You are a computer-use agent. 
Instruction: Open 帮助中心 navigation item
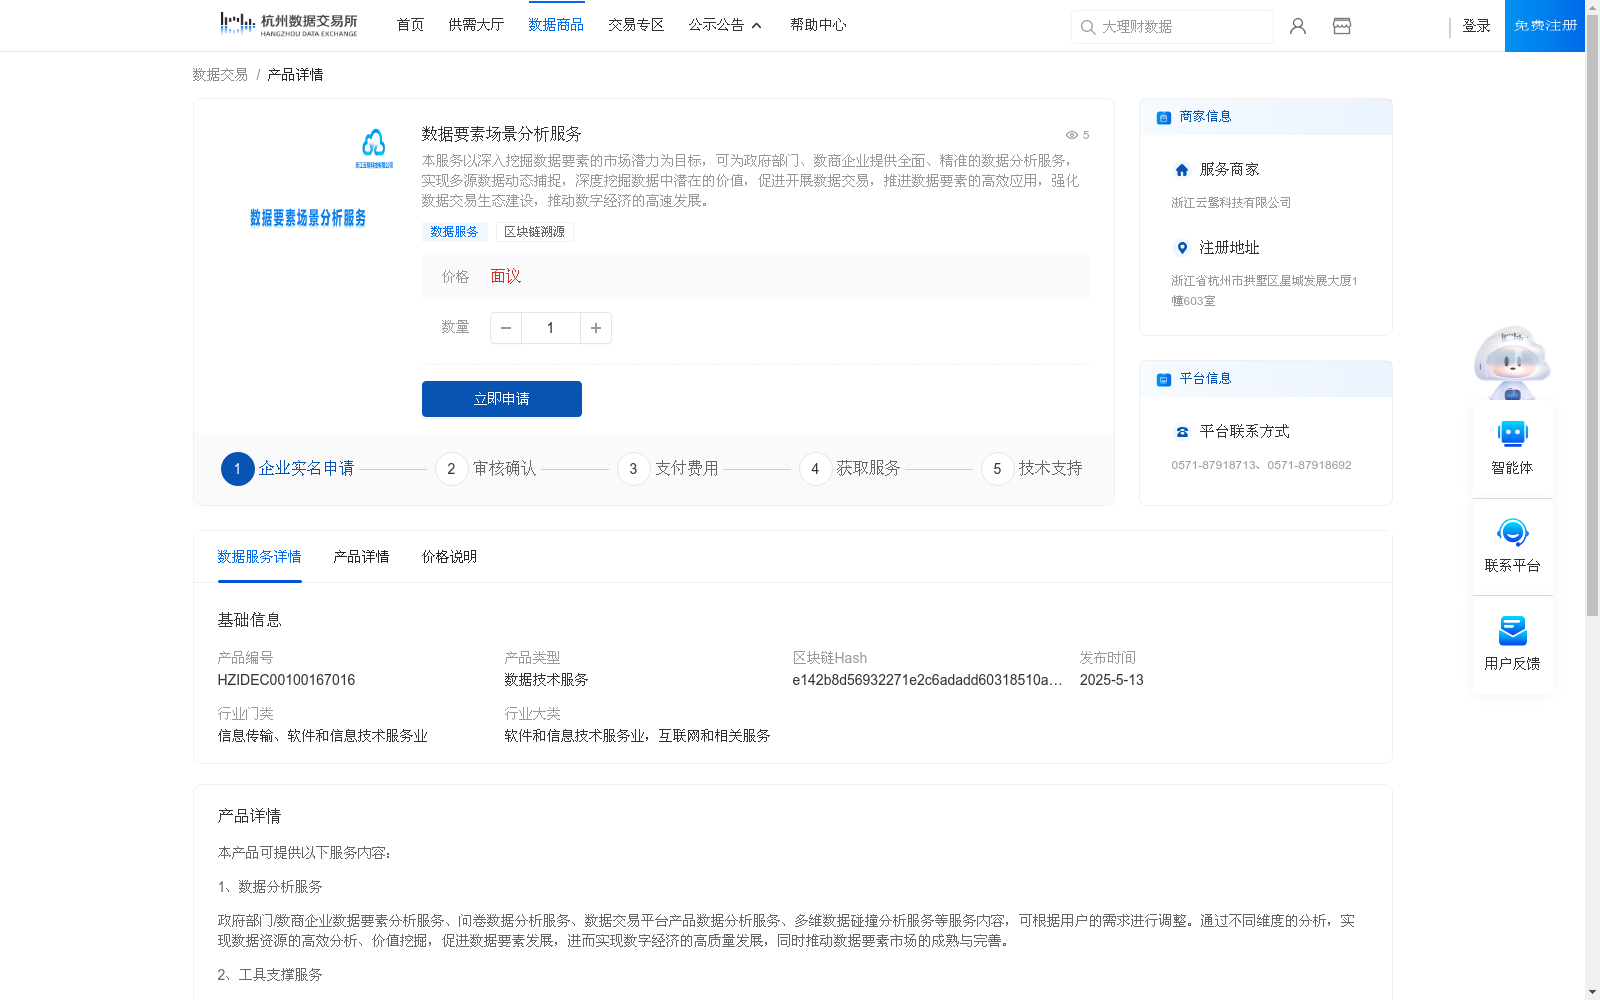(x=818, y=25)
